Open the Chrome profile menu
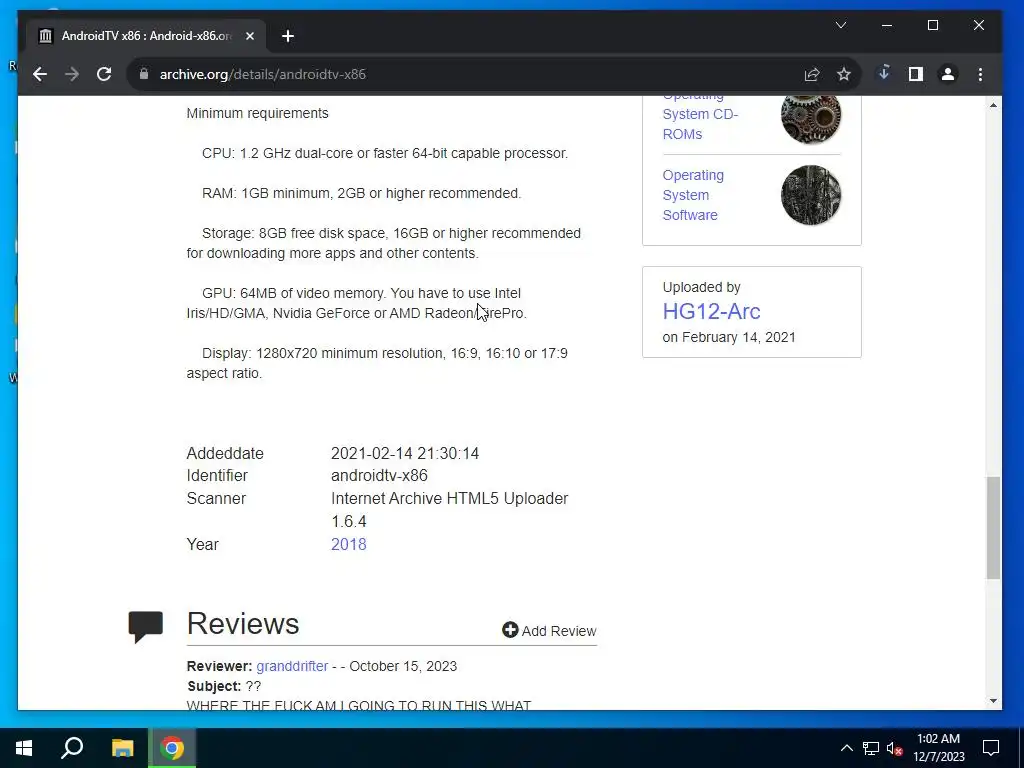 (x=948, y=74)
